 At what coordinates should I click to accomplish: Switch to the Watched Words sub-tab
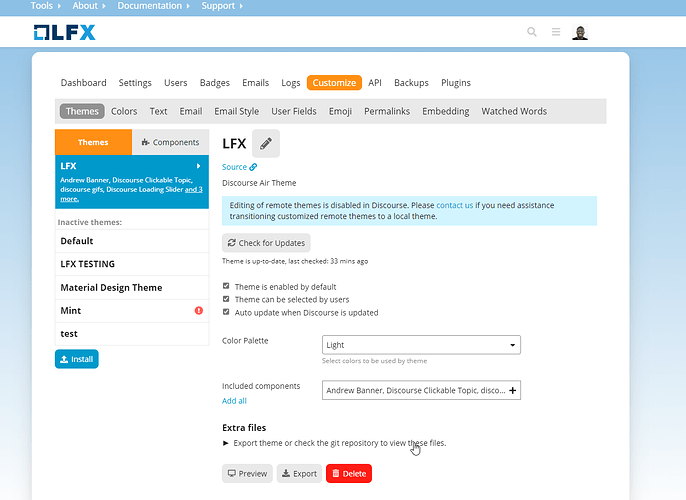click(x=514, y=111)
